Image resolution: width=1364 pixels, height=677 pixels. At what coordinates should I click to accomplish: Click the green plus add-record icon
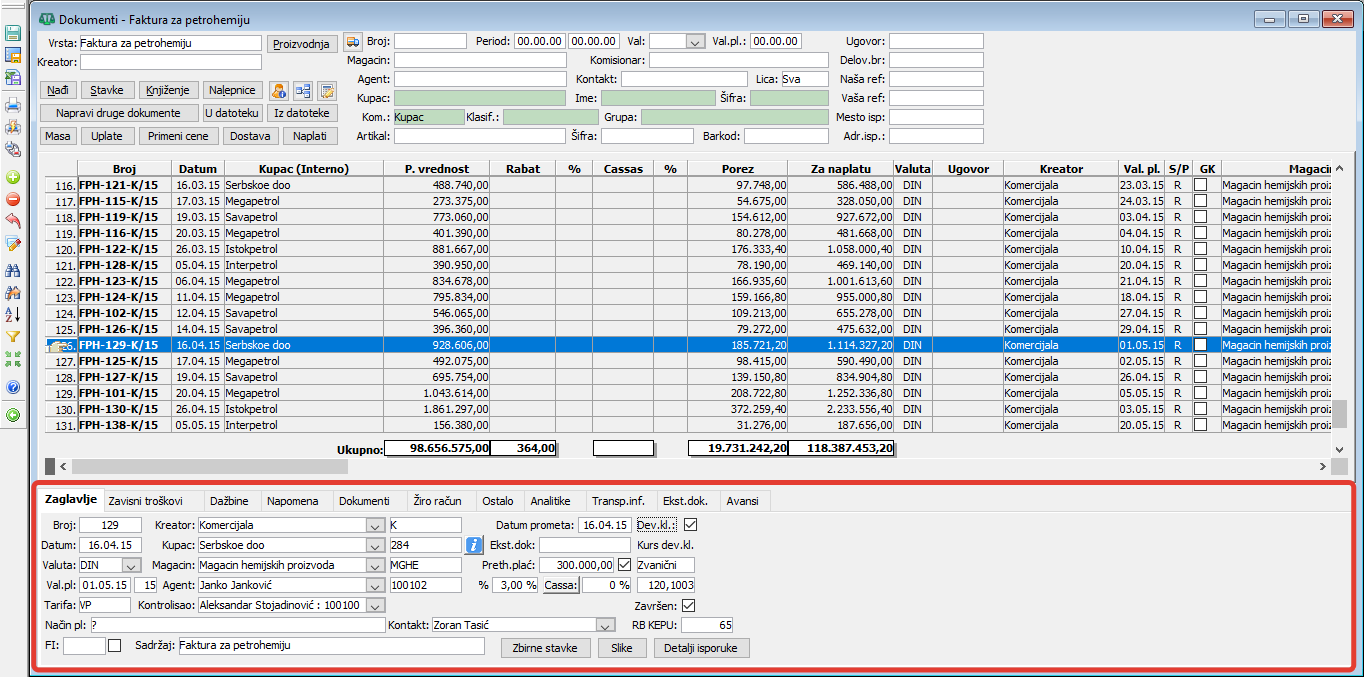[x=13, y=177]
